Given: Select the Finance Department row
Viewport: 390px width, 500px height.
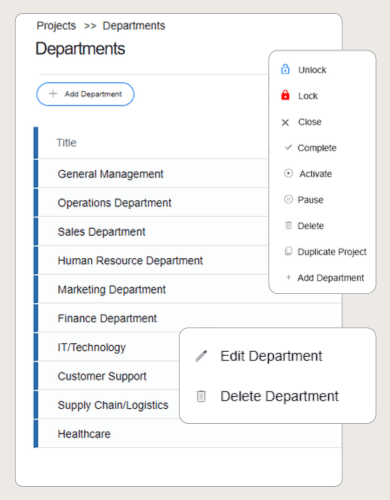Looking at the screenshot, I should click(188, 318).
